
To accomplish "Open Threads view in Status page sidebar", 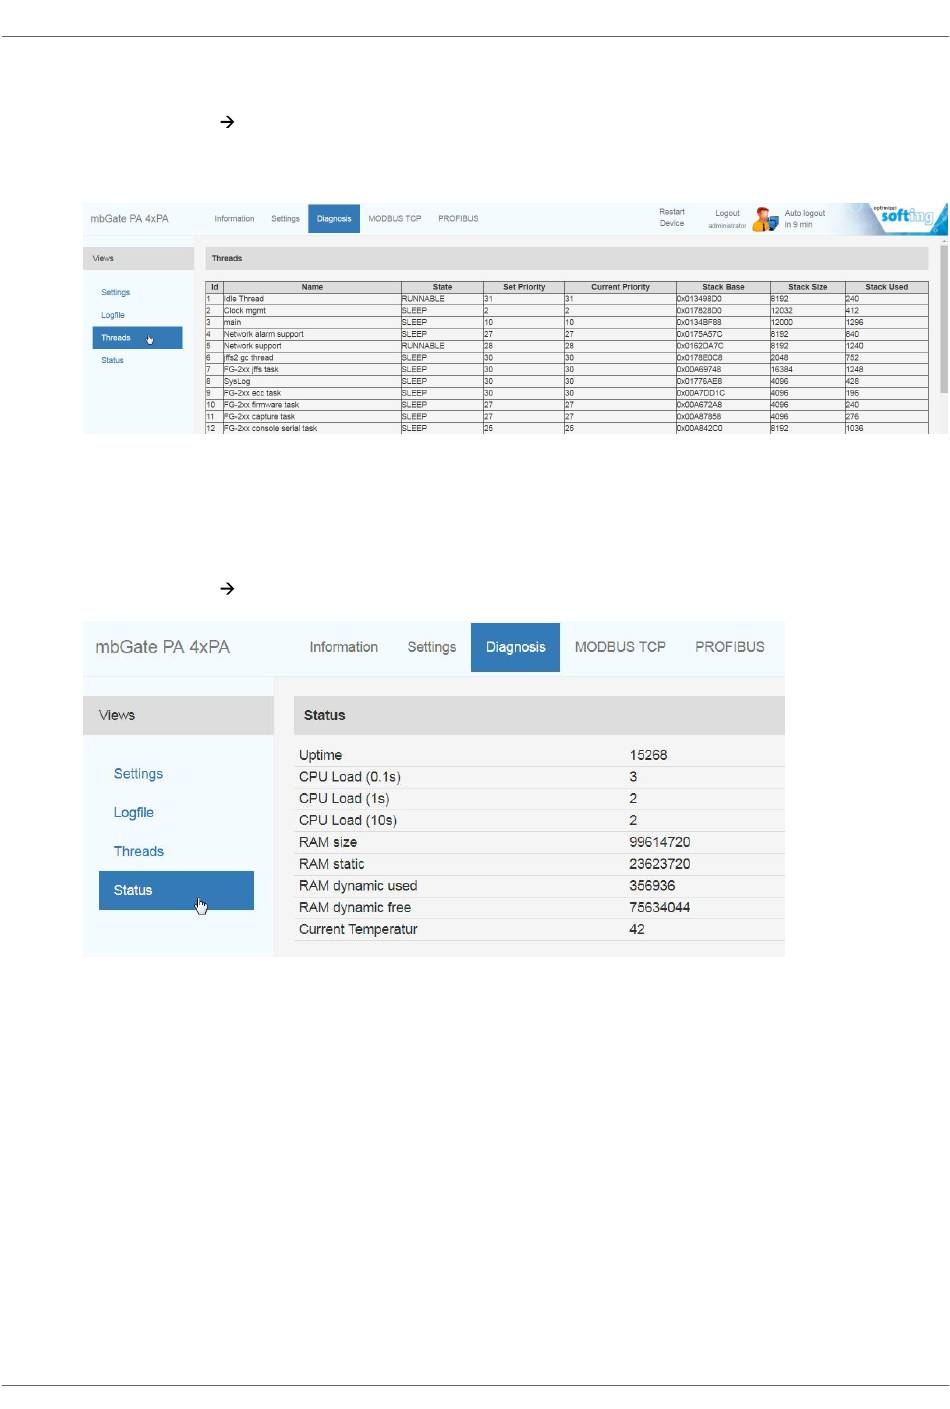I will click(139, 851).
